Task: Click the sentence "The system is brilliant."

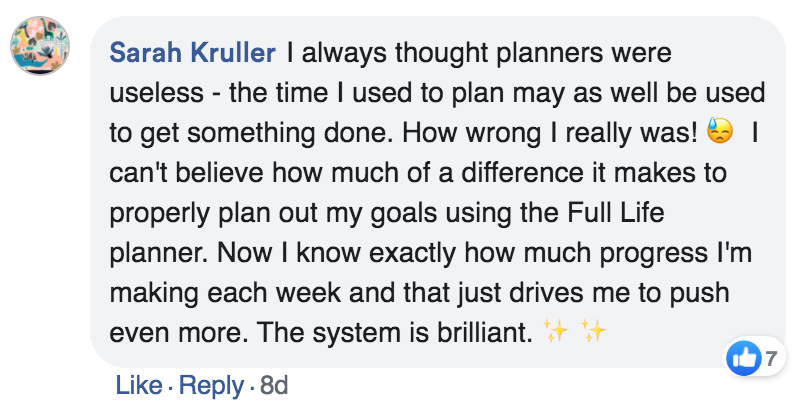Action: click(394, 333)
